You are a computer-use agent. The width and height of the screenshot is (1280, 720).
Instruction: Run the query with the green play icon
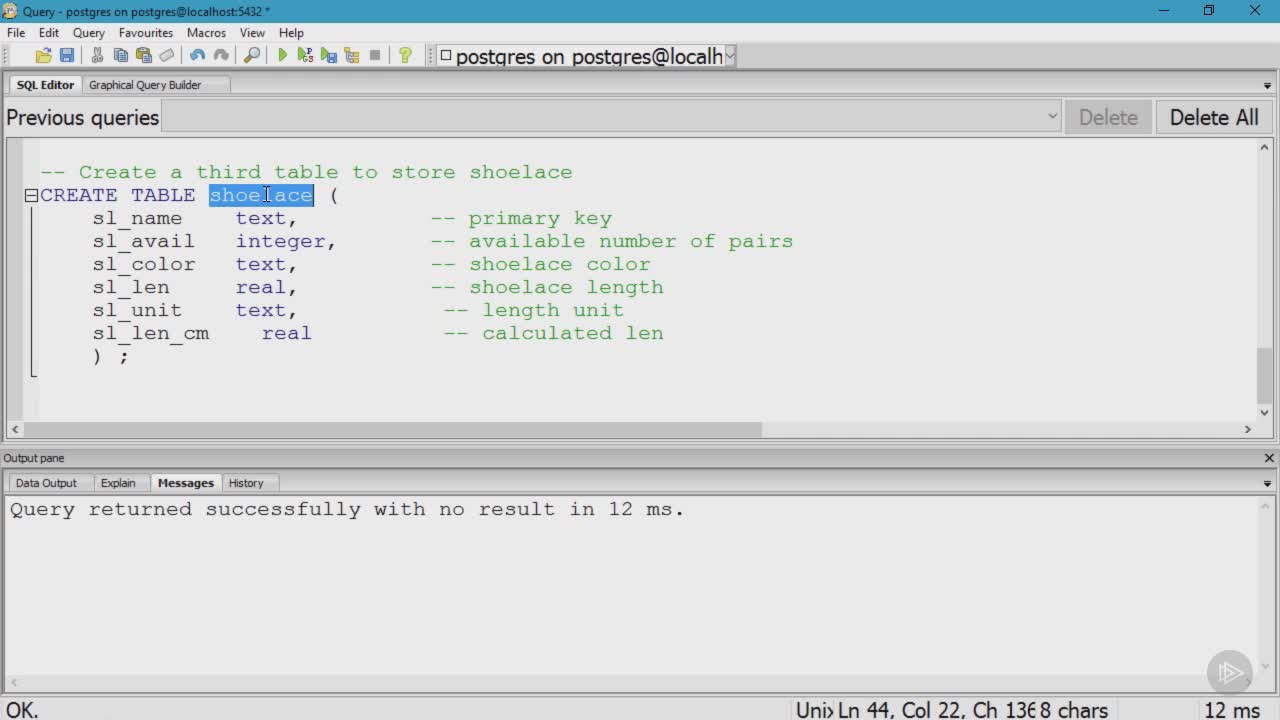coord(283,56)
